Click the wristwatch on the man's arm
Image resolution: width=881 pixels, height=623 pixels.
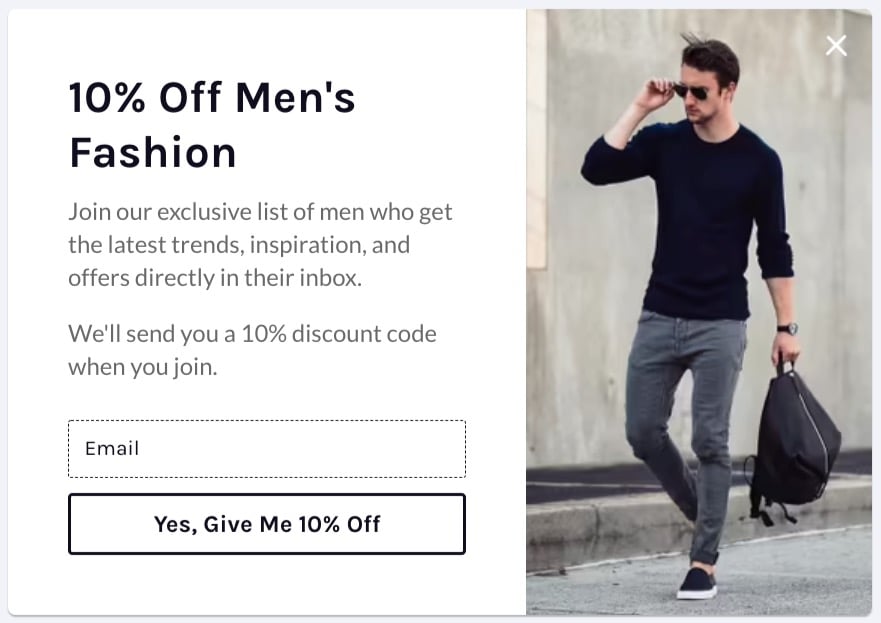pos(788,328)
